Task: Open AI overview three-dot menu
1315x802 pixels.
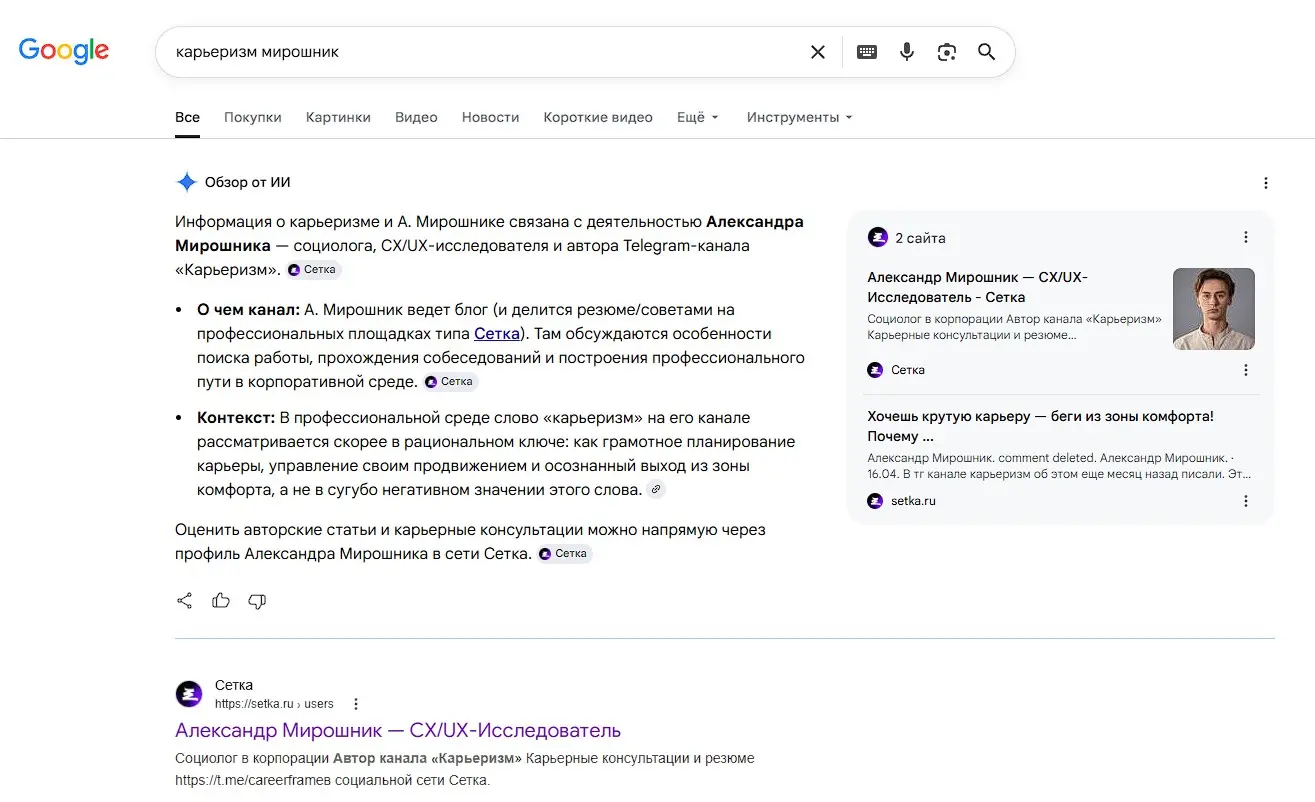Action: coord(1266,183)
